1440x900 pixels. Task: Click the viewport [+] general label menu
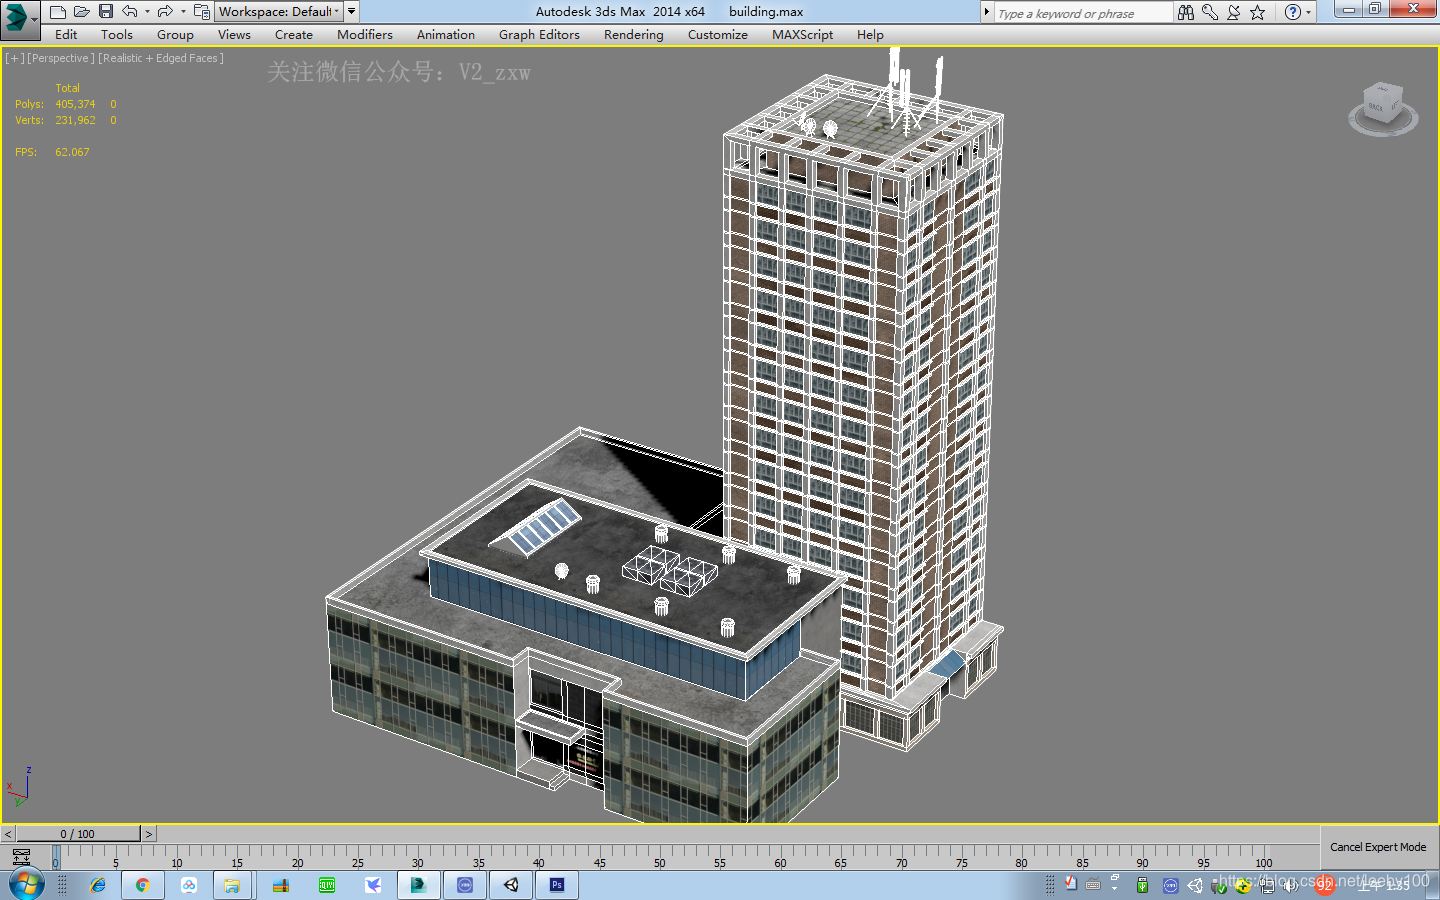15,58
